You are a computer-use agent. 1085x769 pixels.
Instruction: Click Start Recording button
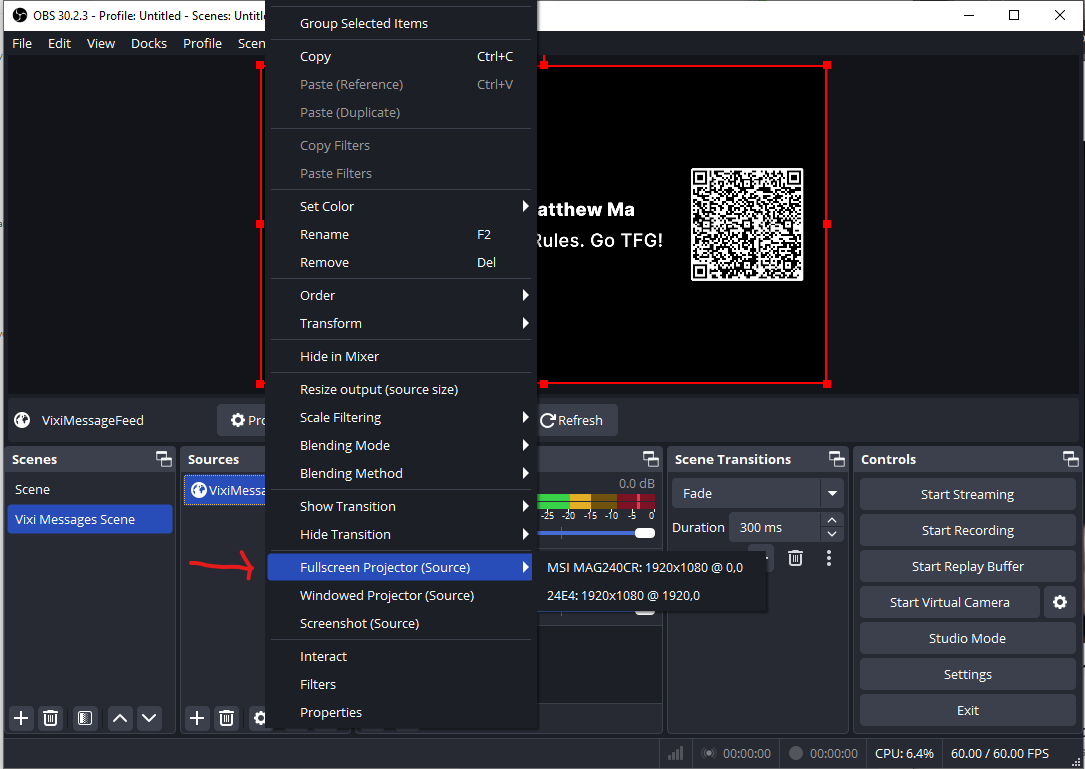tap(967, 530)
